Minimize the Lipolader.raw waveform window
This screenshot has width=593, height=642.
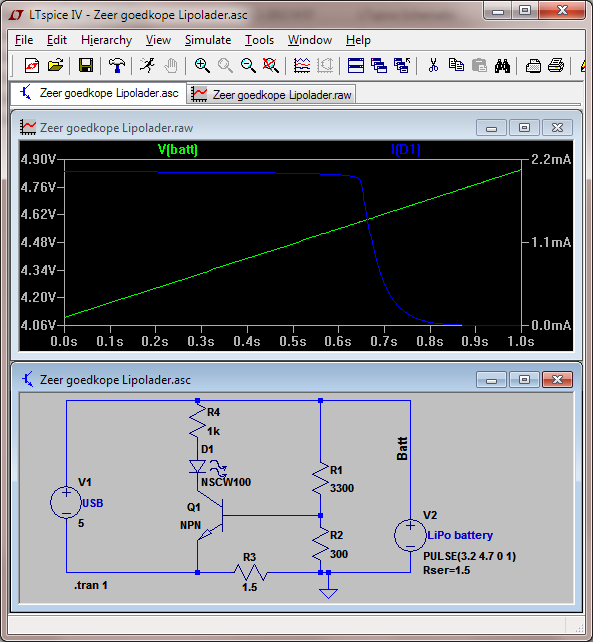(491, 128)
